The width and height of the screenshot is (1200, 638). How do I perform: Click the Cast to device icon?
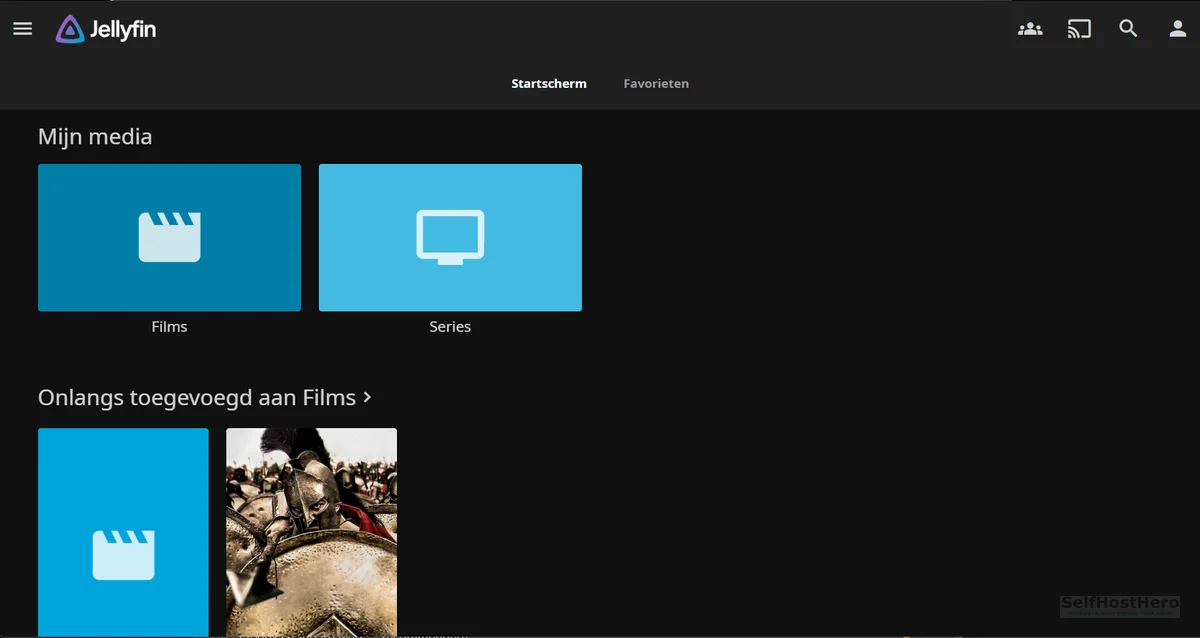pyautogui.click(x=1079, y=29)
